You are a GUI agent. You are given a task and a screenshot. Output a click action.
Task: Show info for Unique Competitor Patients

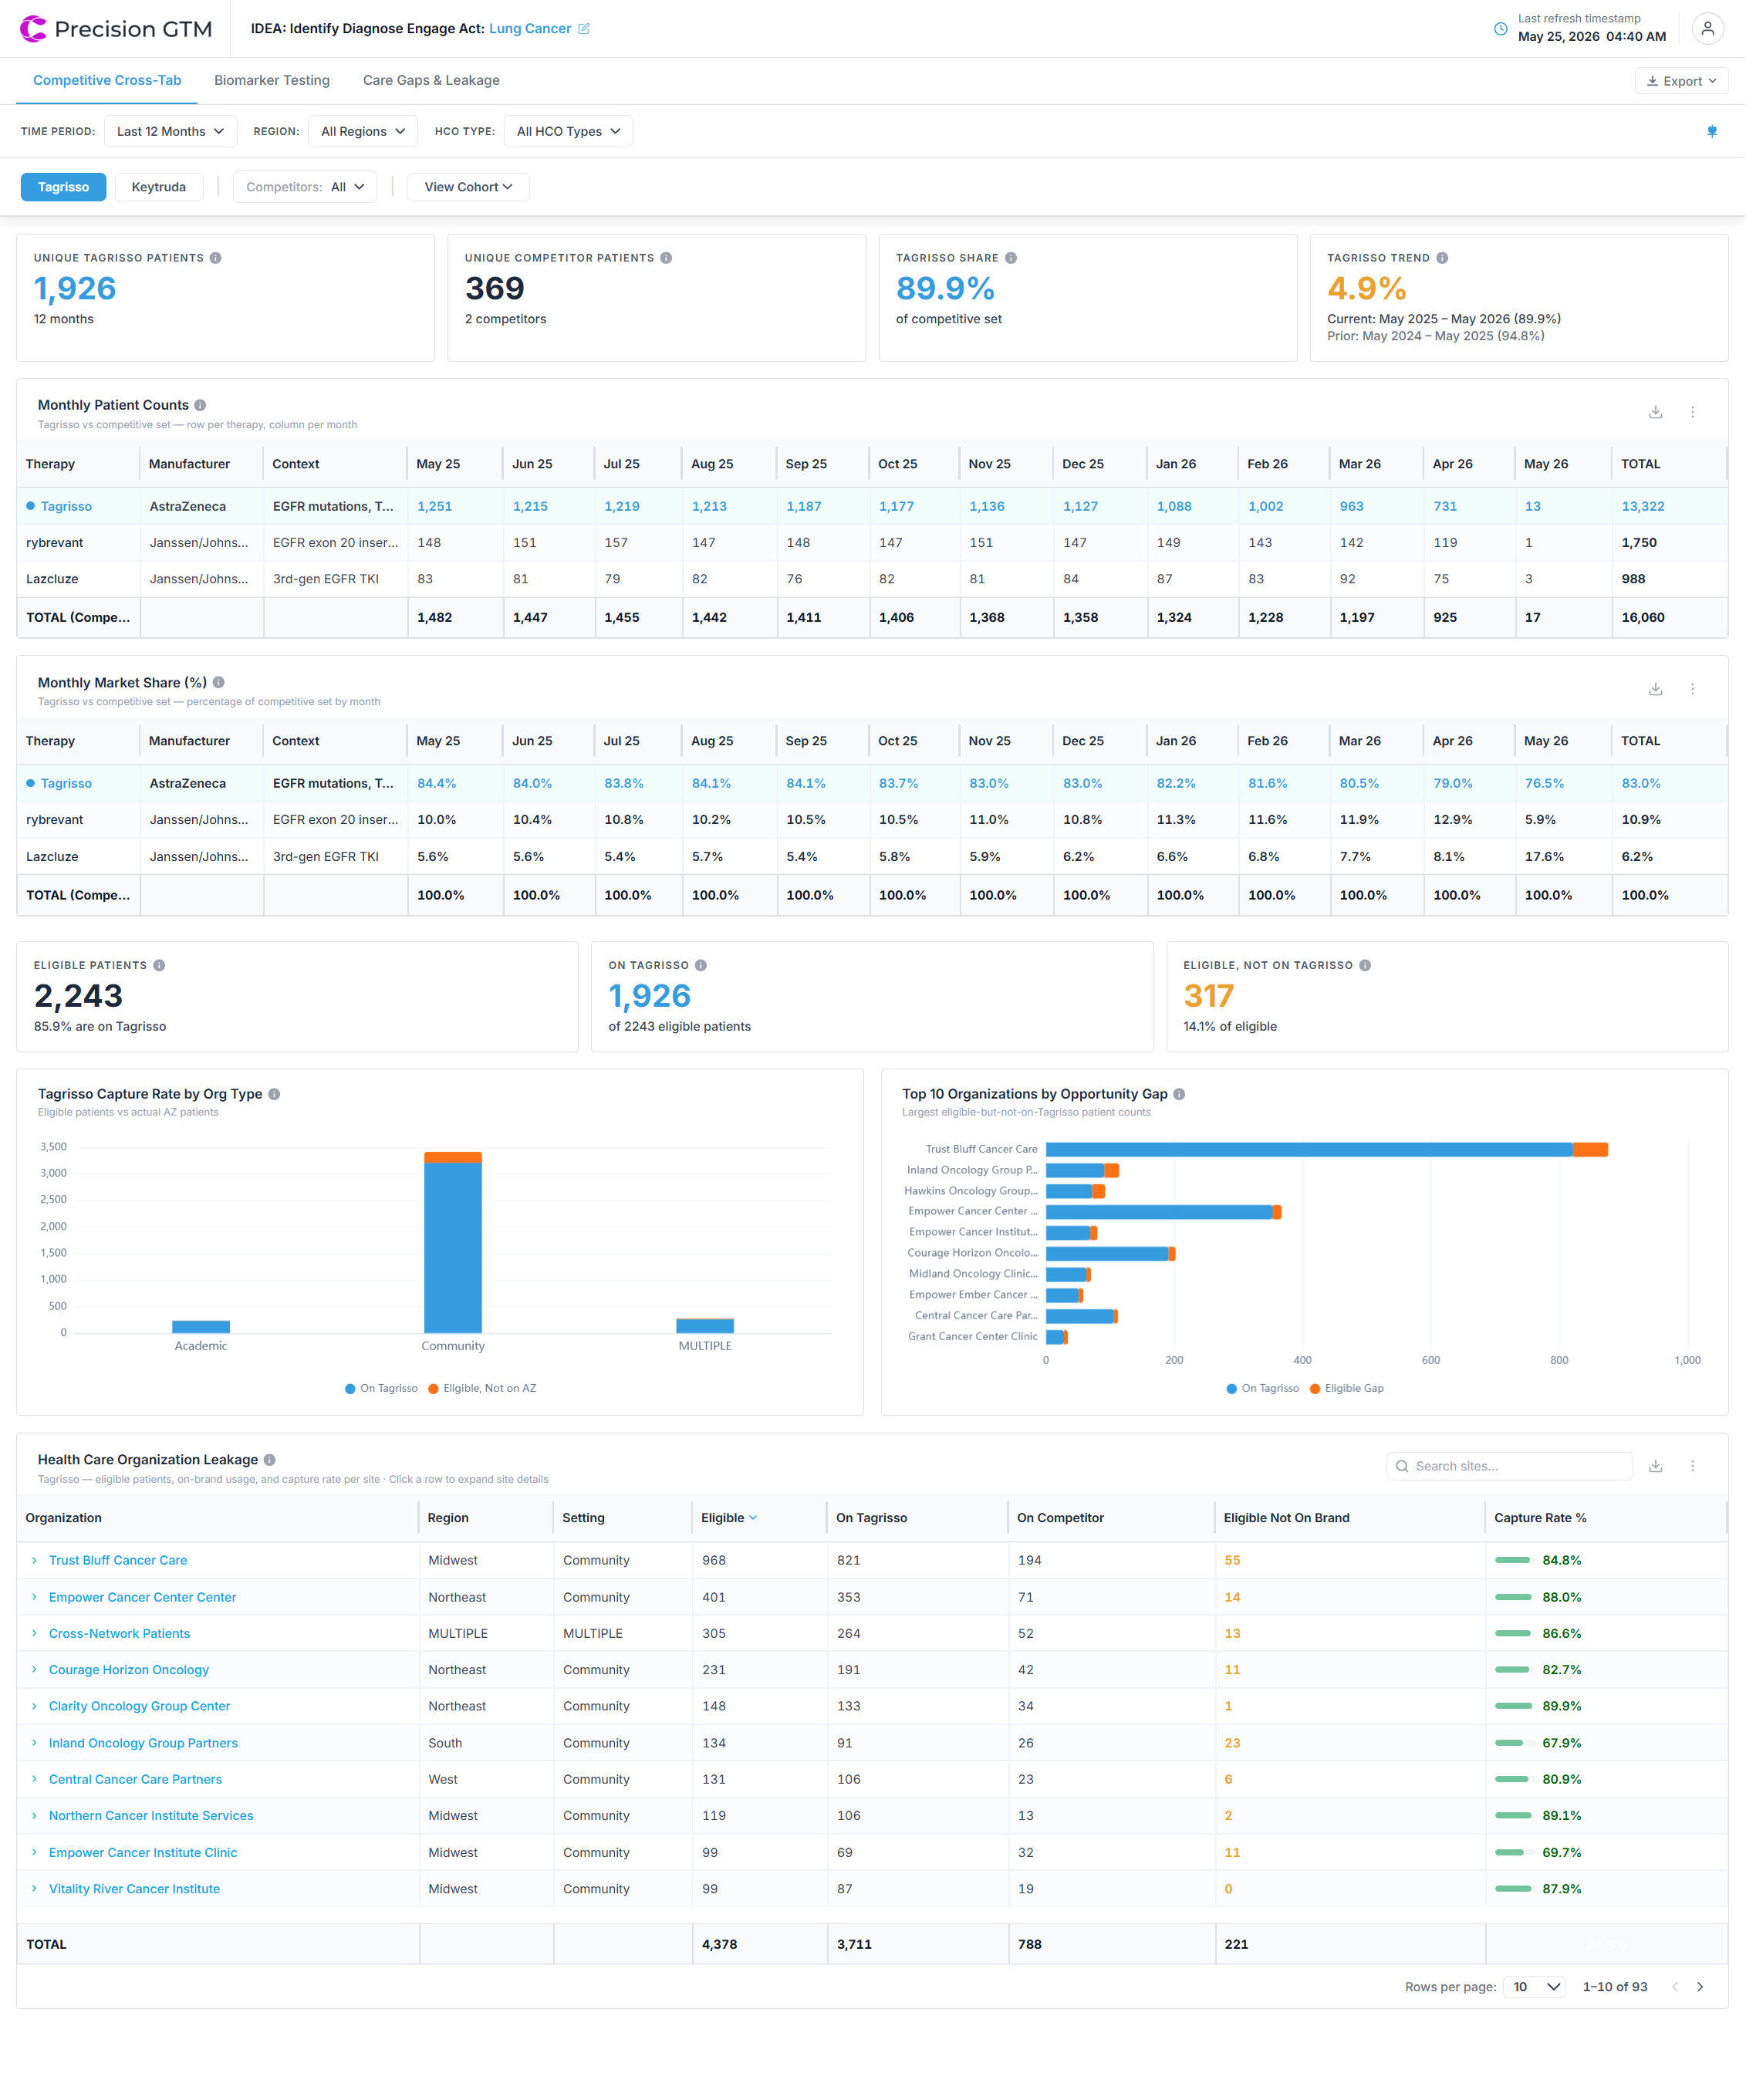(x=666, y=258)
